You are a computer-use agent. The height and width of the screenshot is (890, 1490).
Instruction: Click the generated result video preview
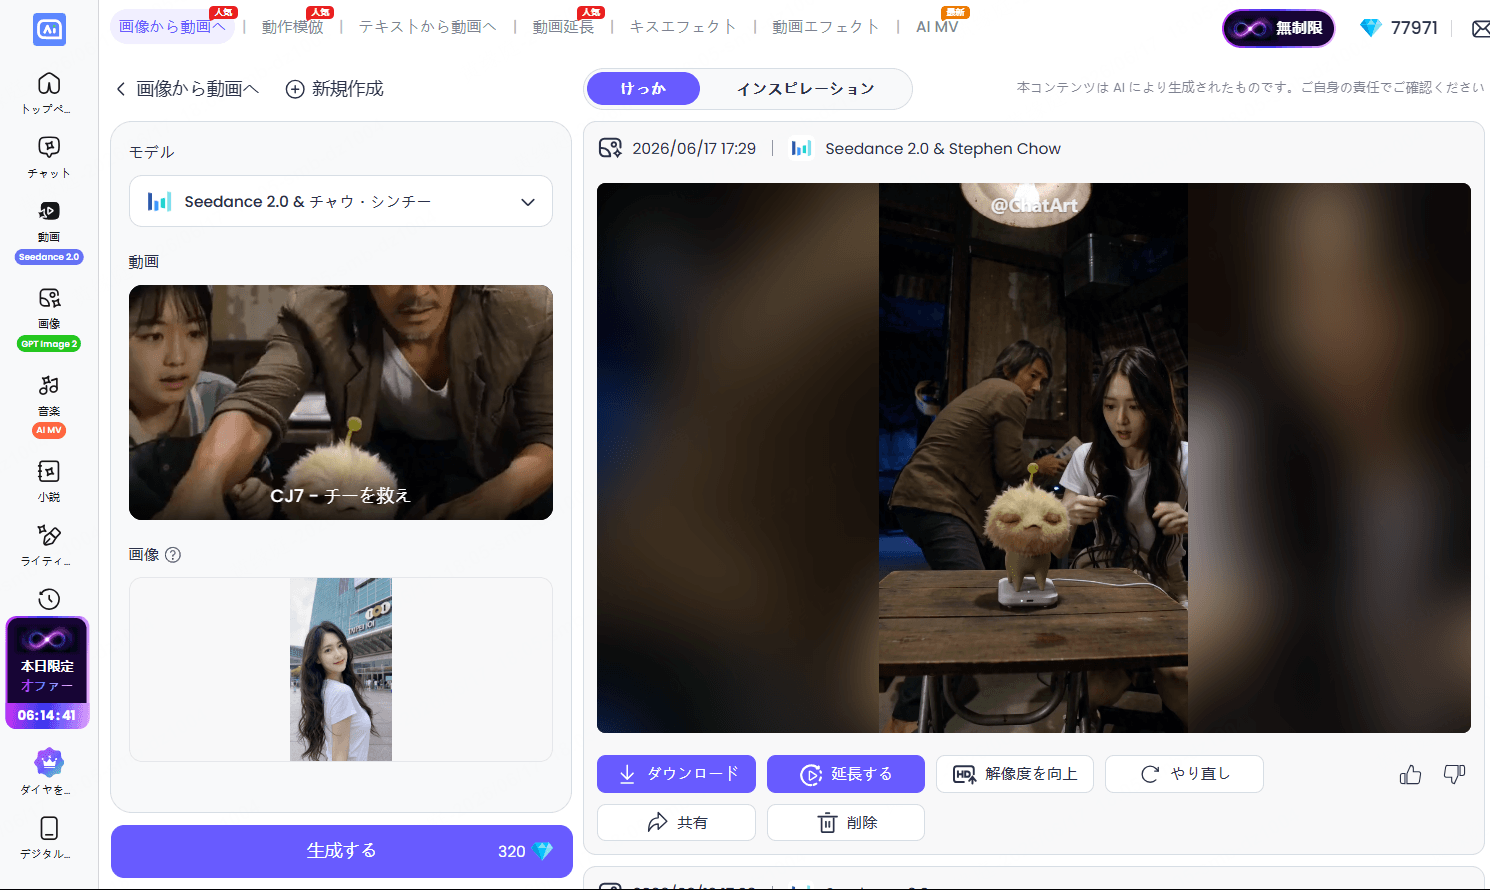tap(1033, 458)
